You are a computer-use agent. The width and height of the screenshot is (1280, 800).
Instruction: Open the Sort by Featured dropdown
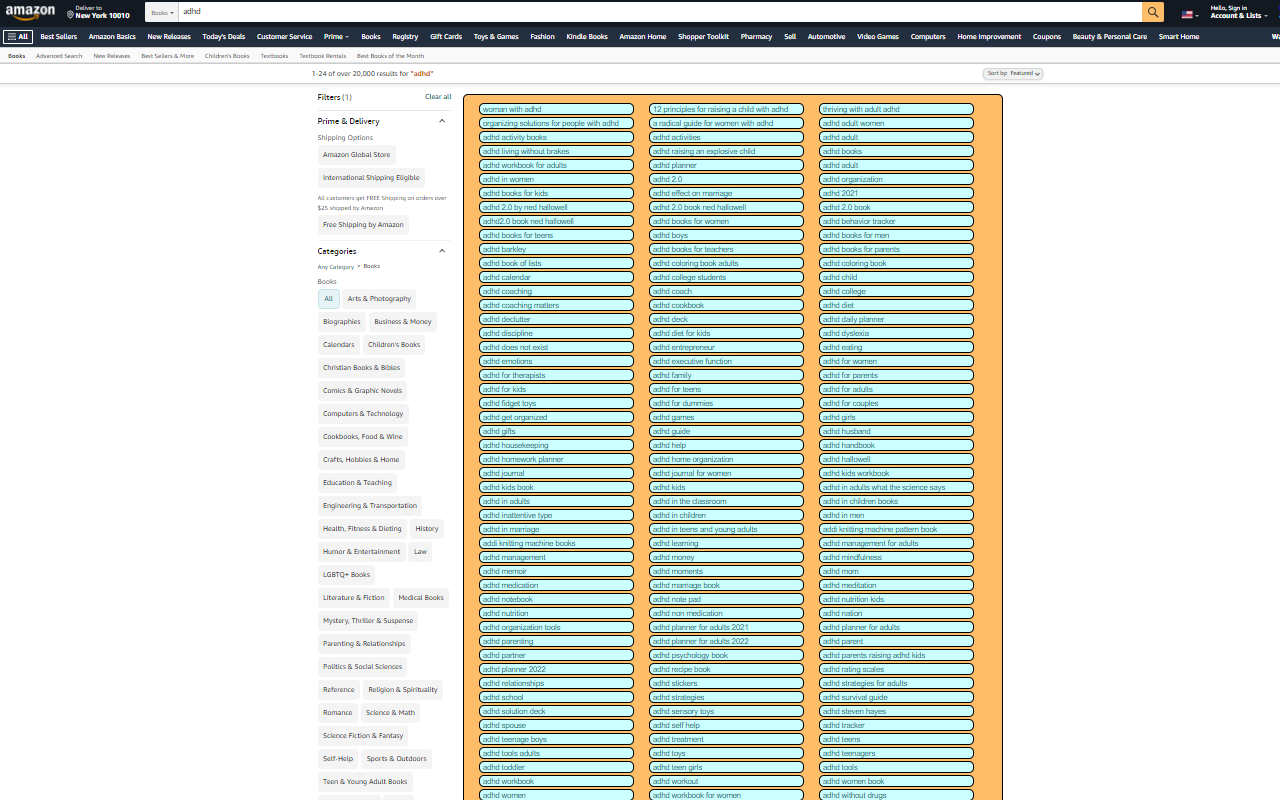1013,73
